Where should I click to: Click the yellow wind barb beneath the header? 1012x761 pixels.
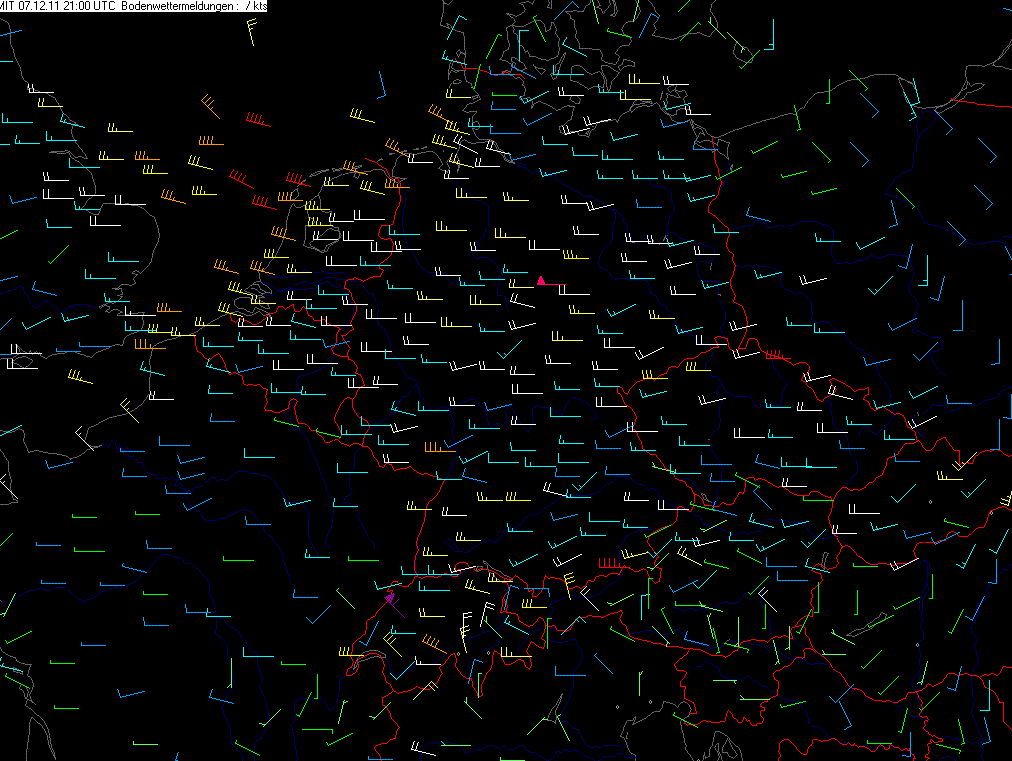(x=250, y=35)
